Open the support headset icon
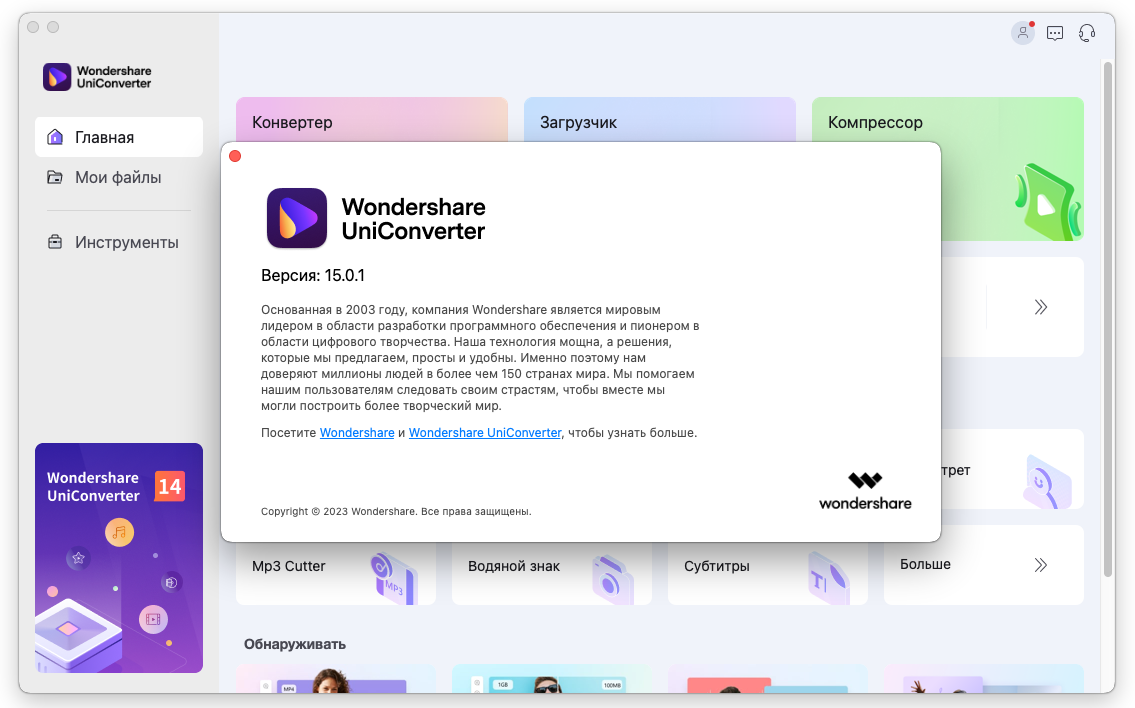 [1087, 33]
